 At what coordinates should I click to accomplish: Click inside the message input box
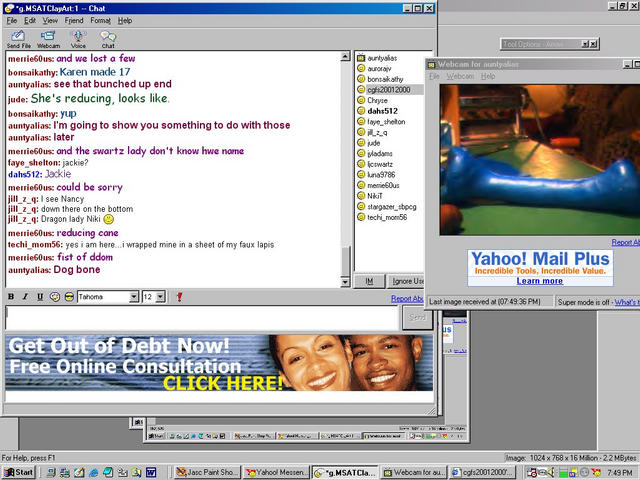202,318
